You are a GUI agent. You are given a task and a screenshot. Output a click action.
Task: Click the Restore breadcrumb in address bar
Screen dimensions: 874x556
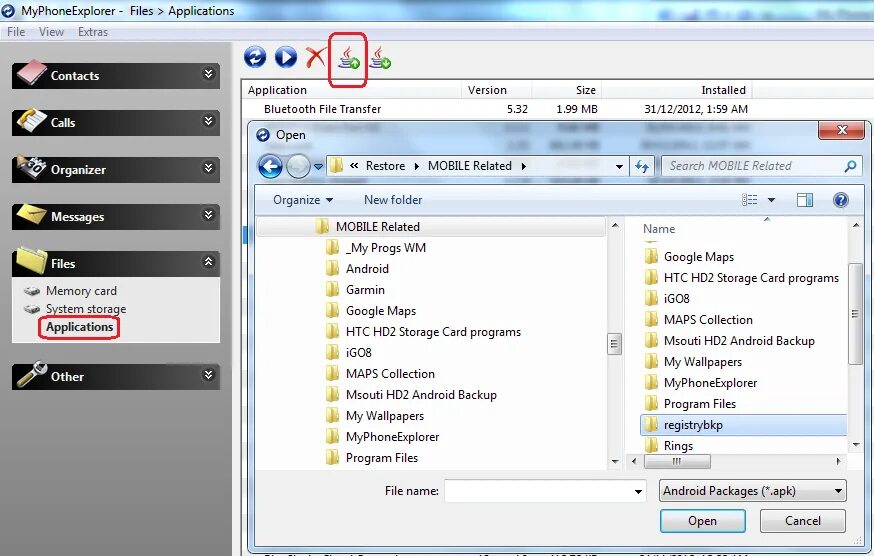point(385,166)
